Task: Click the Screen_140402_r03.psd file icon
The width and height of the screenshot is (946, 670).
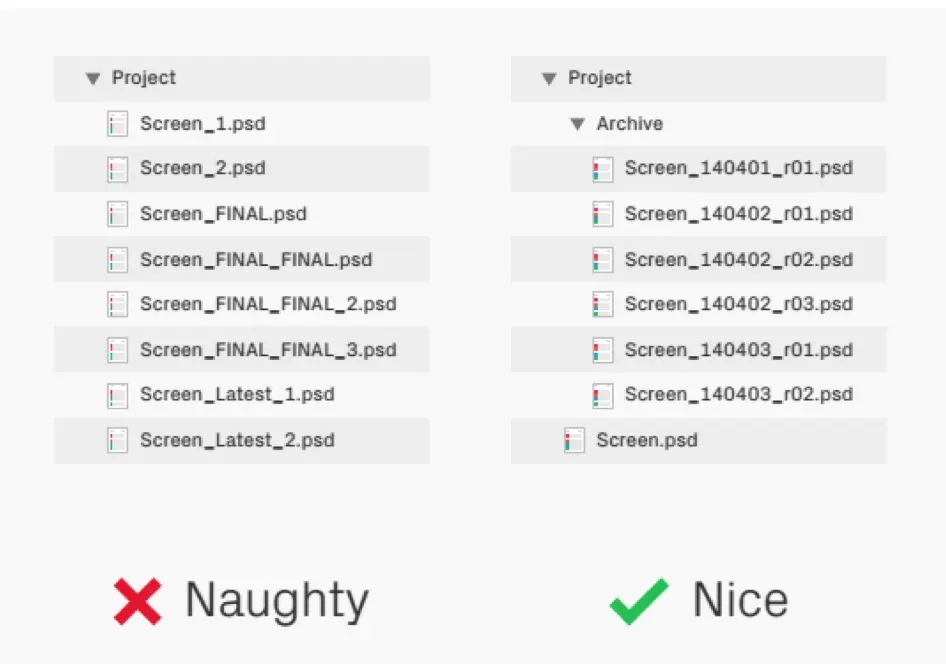Action: click(x=603, y=305)
